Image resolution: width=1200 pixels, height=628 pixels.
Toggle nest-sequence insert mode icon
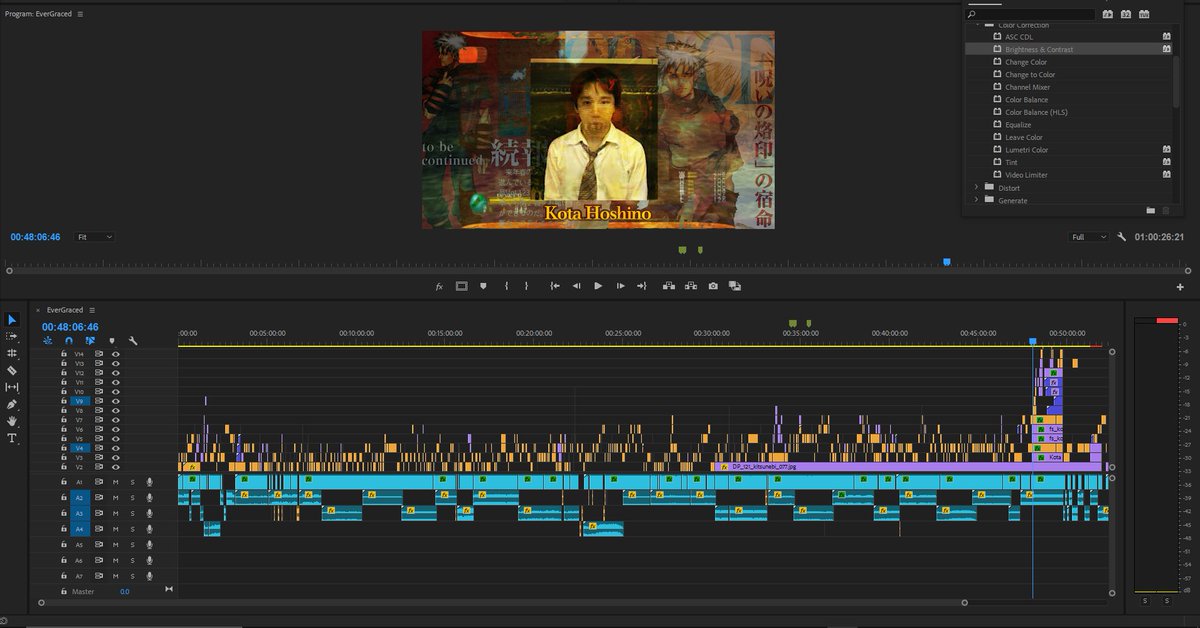point(48,341)
